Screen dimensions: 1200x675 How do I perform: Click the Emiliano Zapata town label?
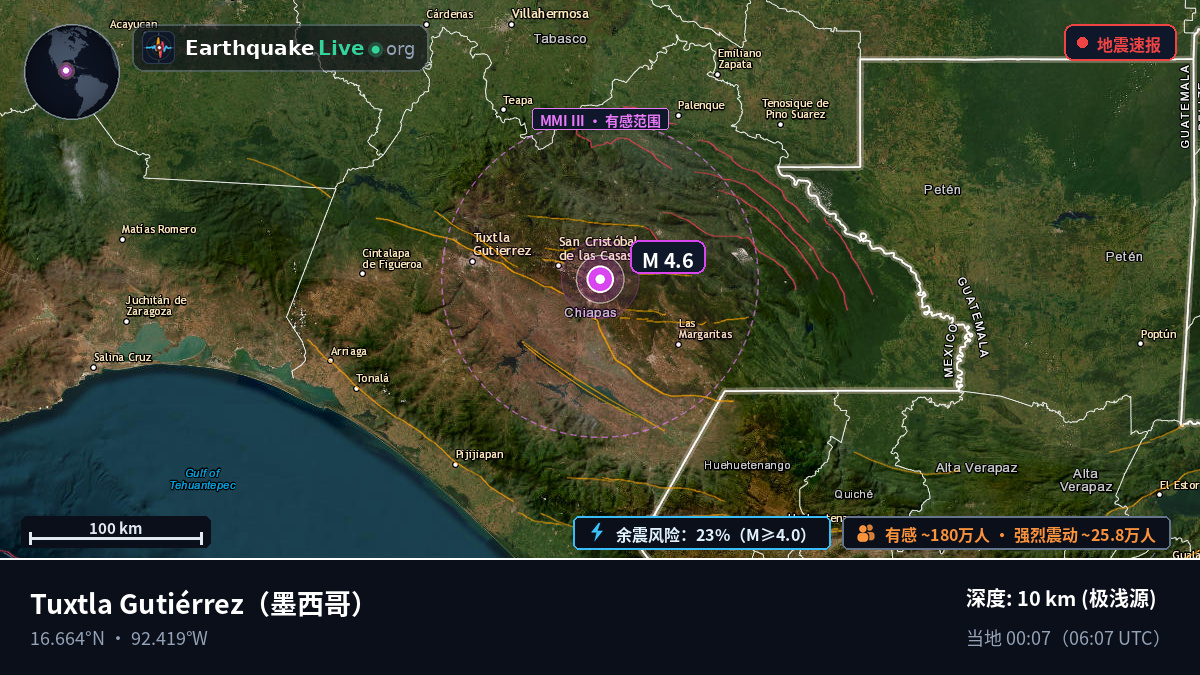(739, 58)
